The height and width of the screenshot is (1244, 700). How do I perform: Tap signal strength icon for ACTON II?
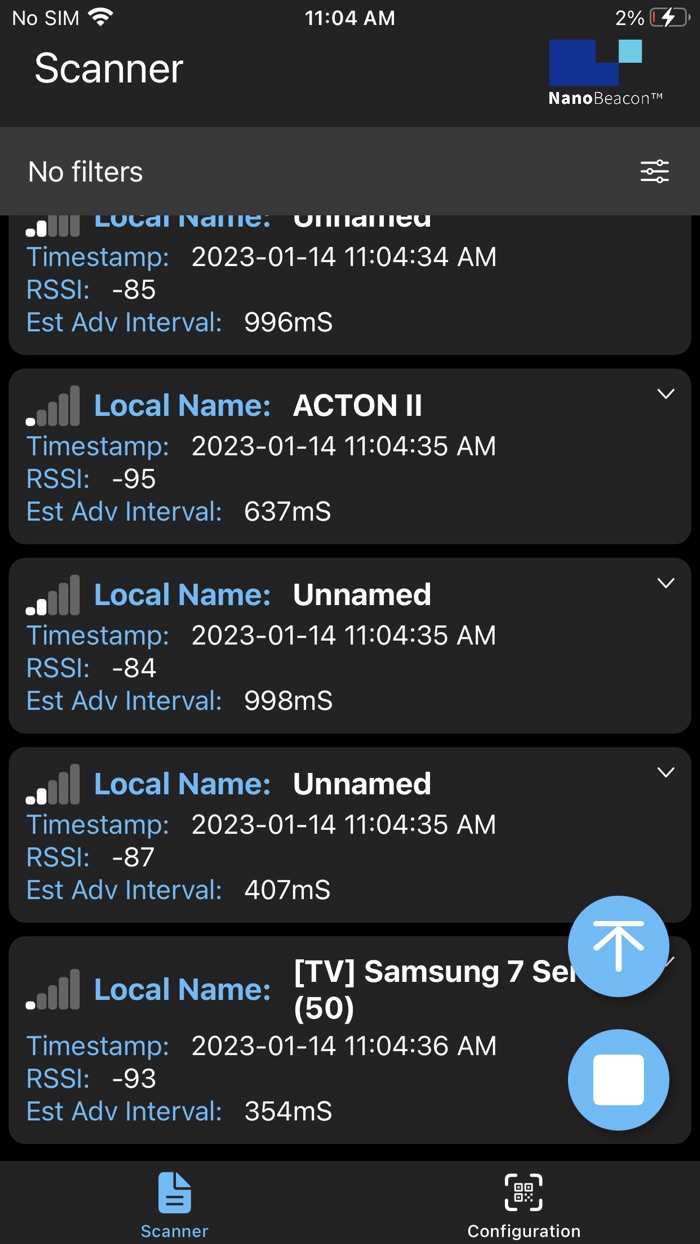coord(54,407)
